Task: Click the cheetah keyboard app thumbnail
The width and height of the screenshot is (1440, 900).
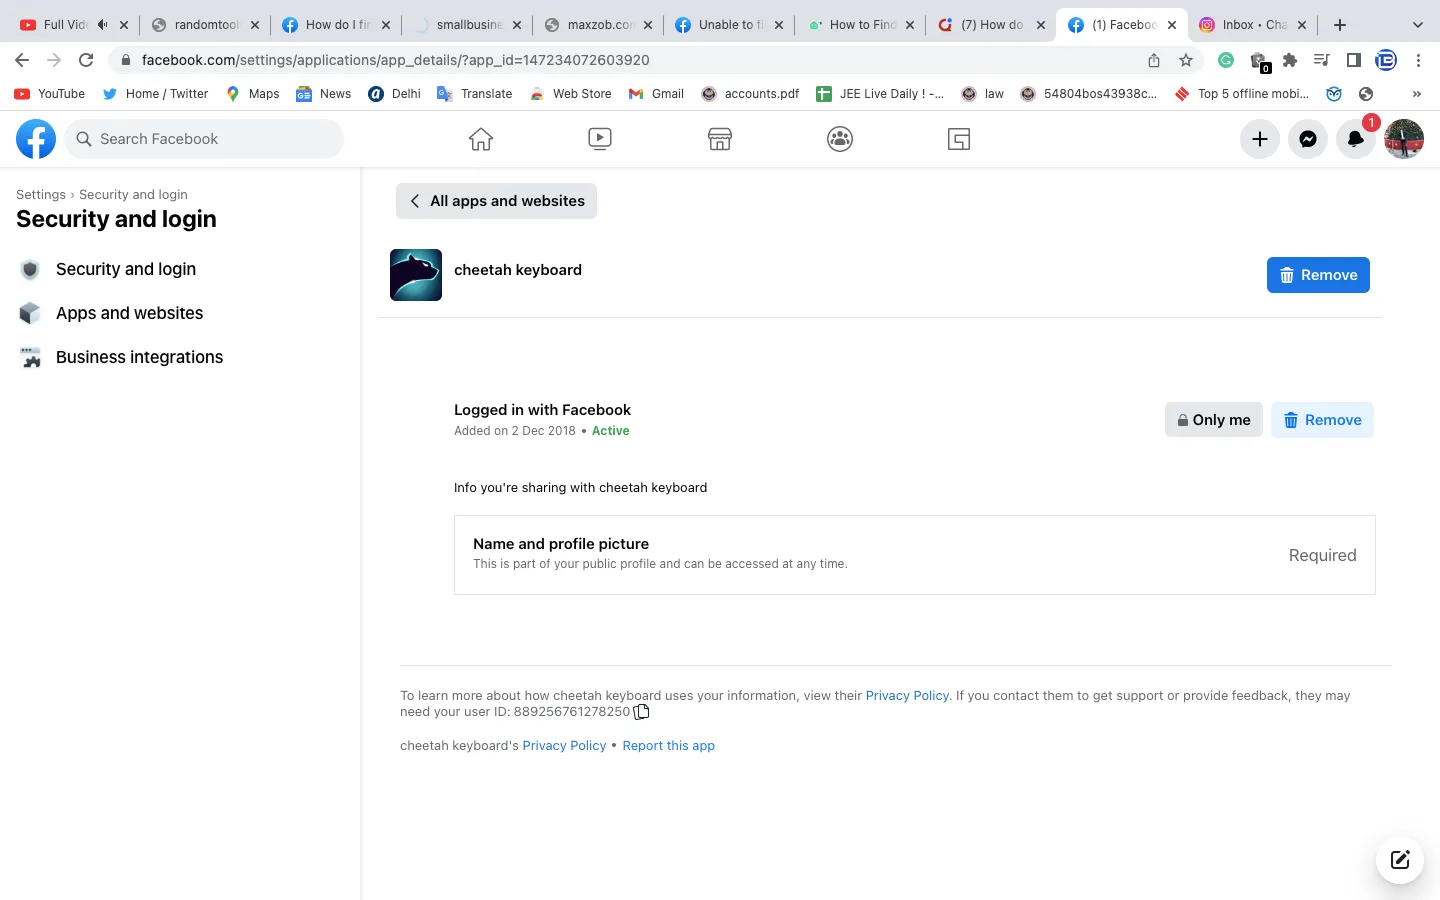Action: coord(416,275)
